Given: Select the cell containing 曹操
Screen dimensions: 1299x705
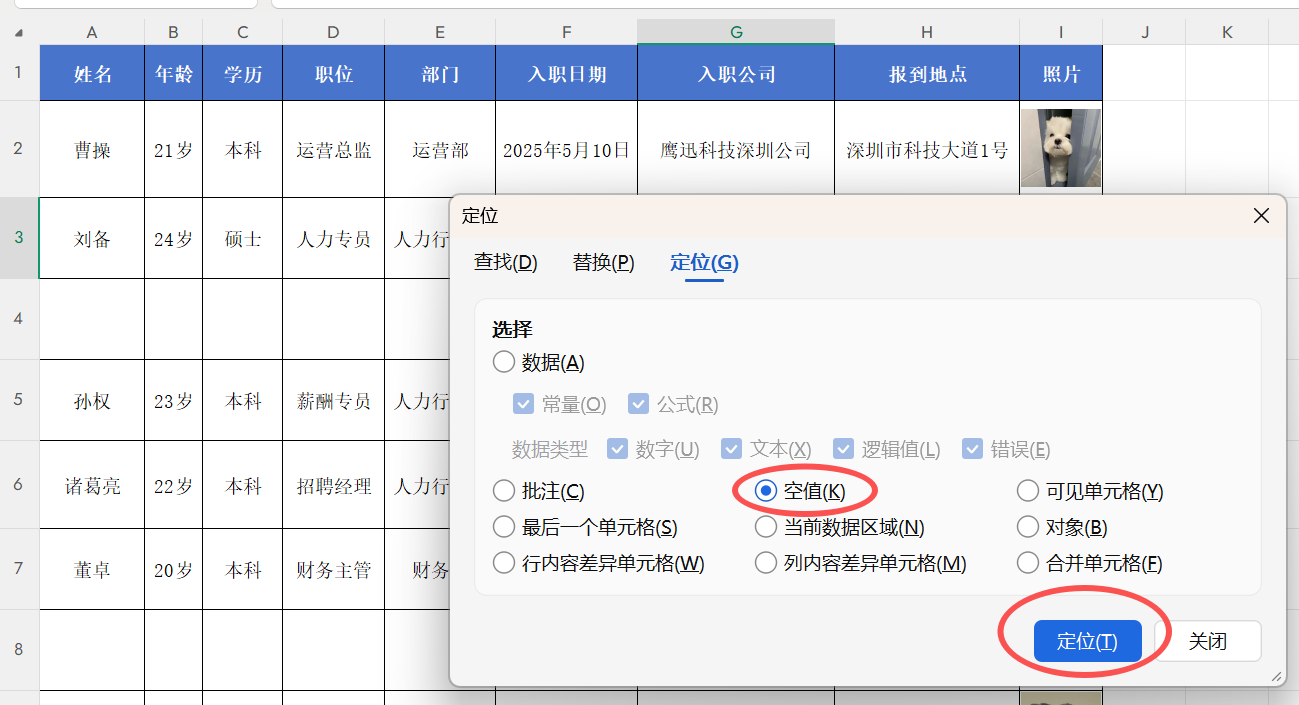Looking at the screenshot, I should (91, 148).
